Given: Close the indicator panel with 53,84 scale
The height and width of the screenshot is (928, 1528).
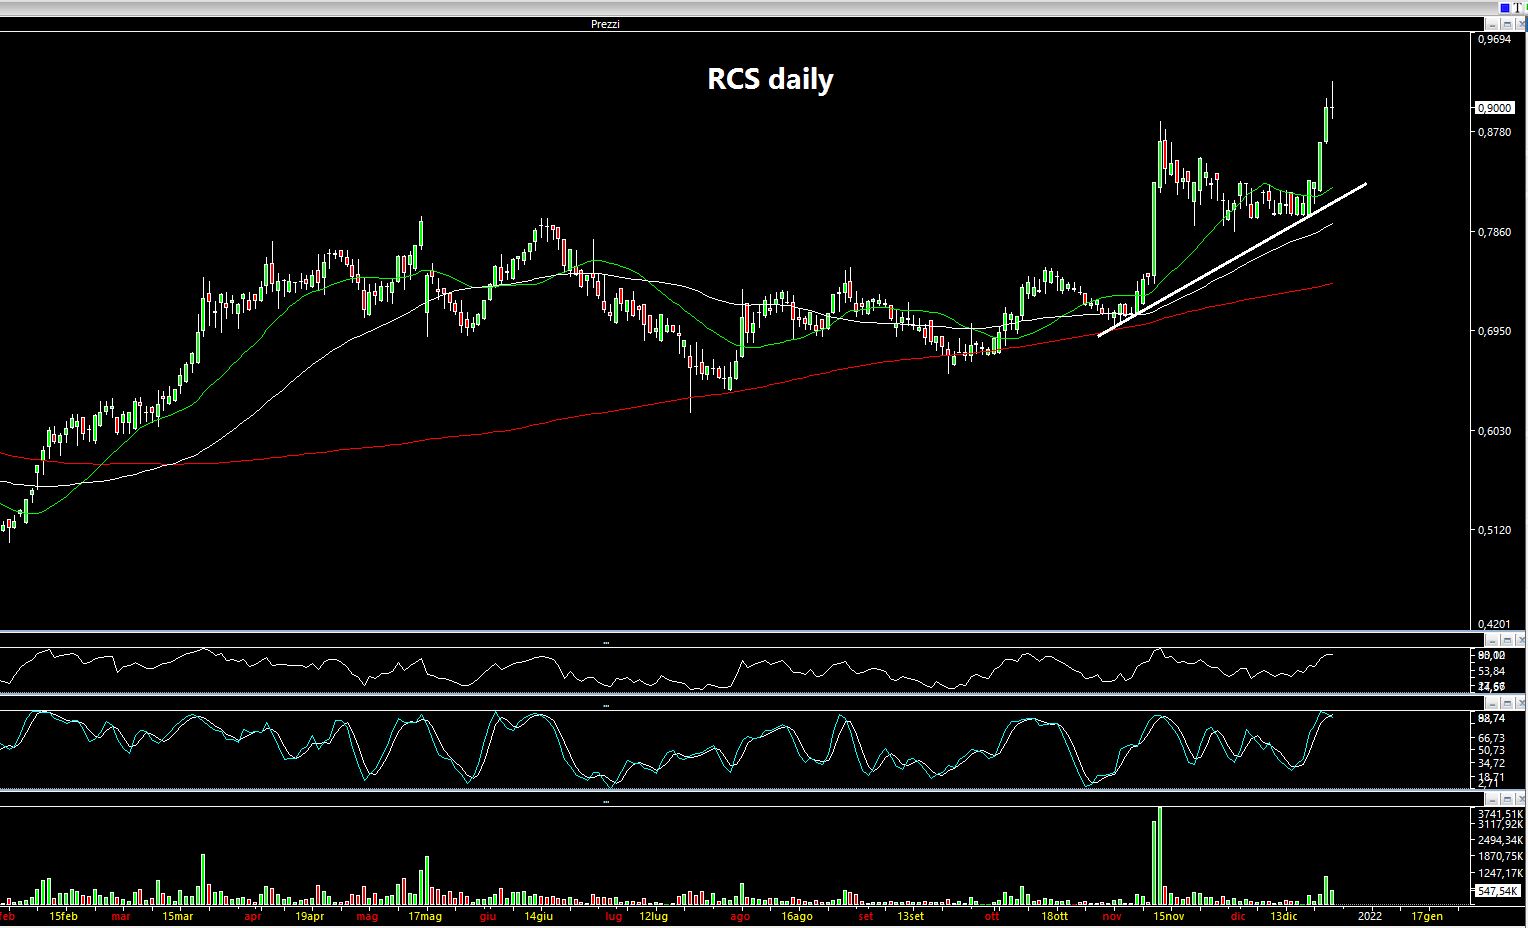Looking at the screenshot, I should pyautogui.click(x=1519, y=639).
